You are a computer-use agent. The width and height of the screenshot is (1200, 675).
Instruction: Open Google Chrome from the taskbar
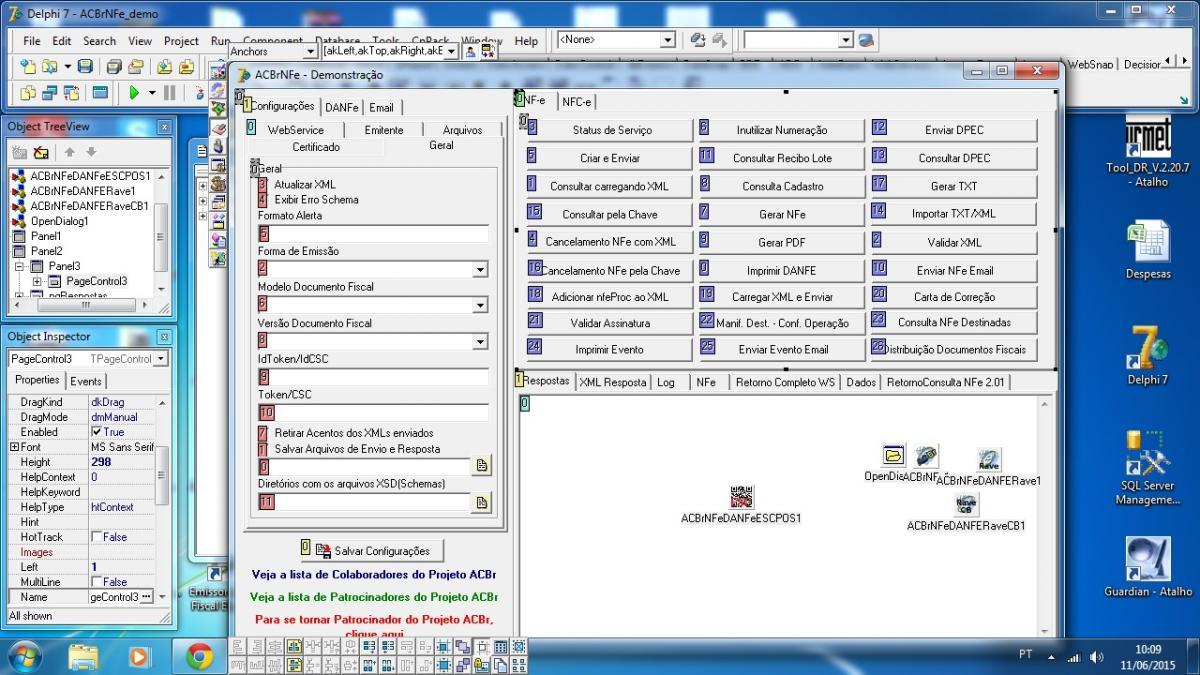(x=200, y=656)
